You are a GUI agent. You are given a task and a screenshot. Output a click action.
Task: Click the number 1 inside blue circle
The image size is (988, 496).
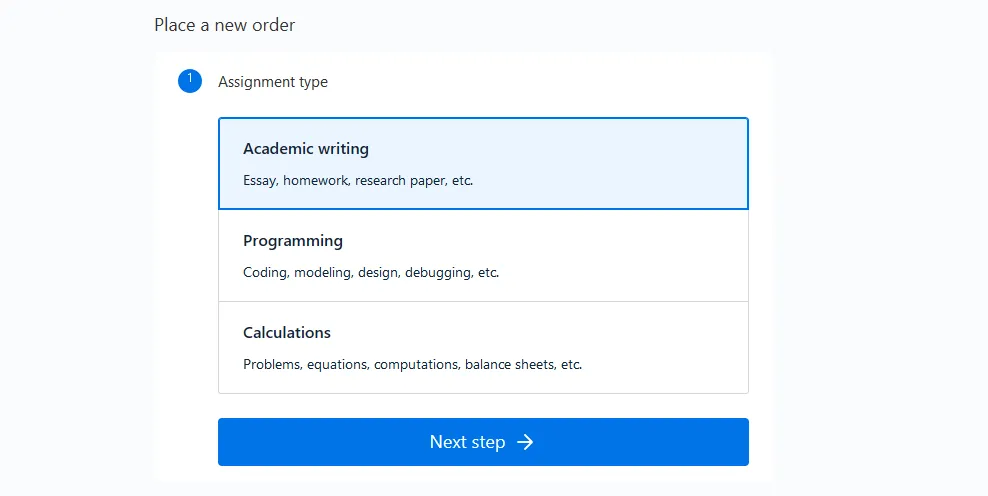190,79
